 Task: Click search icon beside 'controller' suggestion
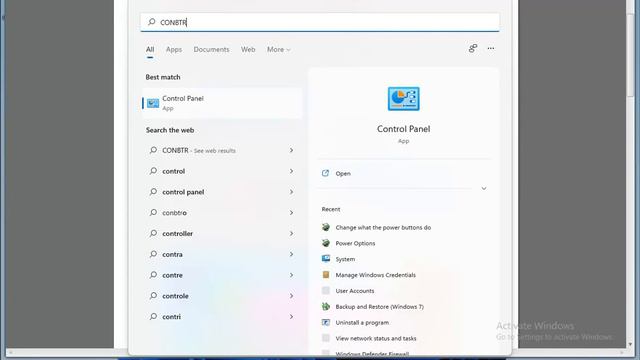(153, 233)
